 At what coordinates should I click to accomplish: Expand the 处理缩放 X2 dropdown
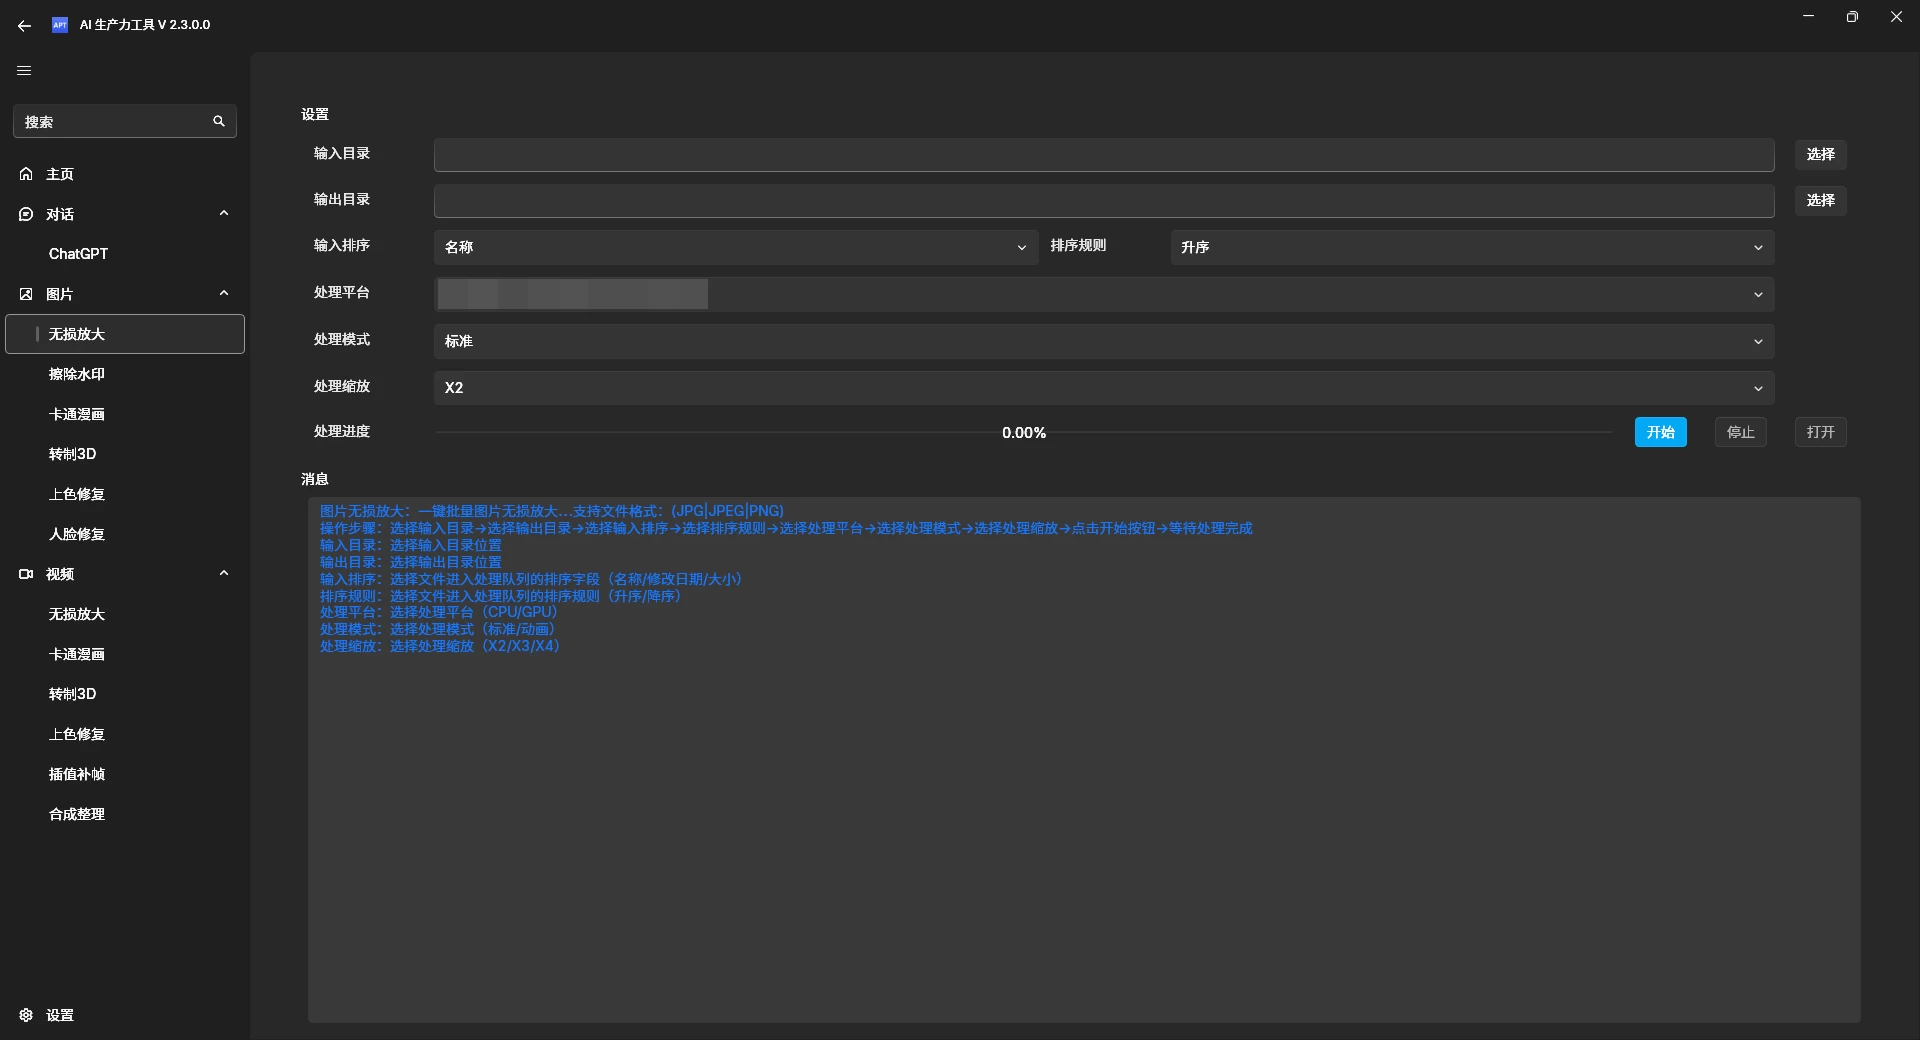(x=1103, y=388)
